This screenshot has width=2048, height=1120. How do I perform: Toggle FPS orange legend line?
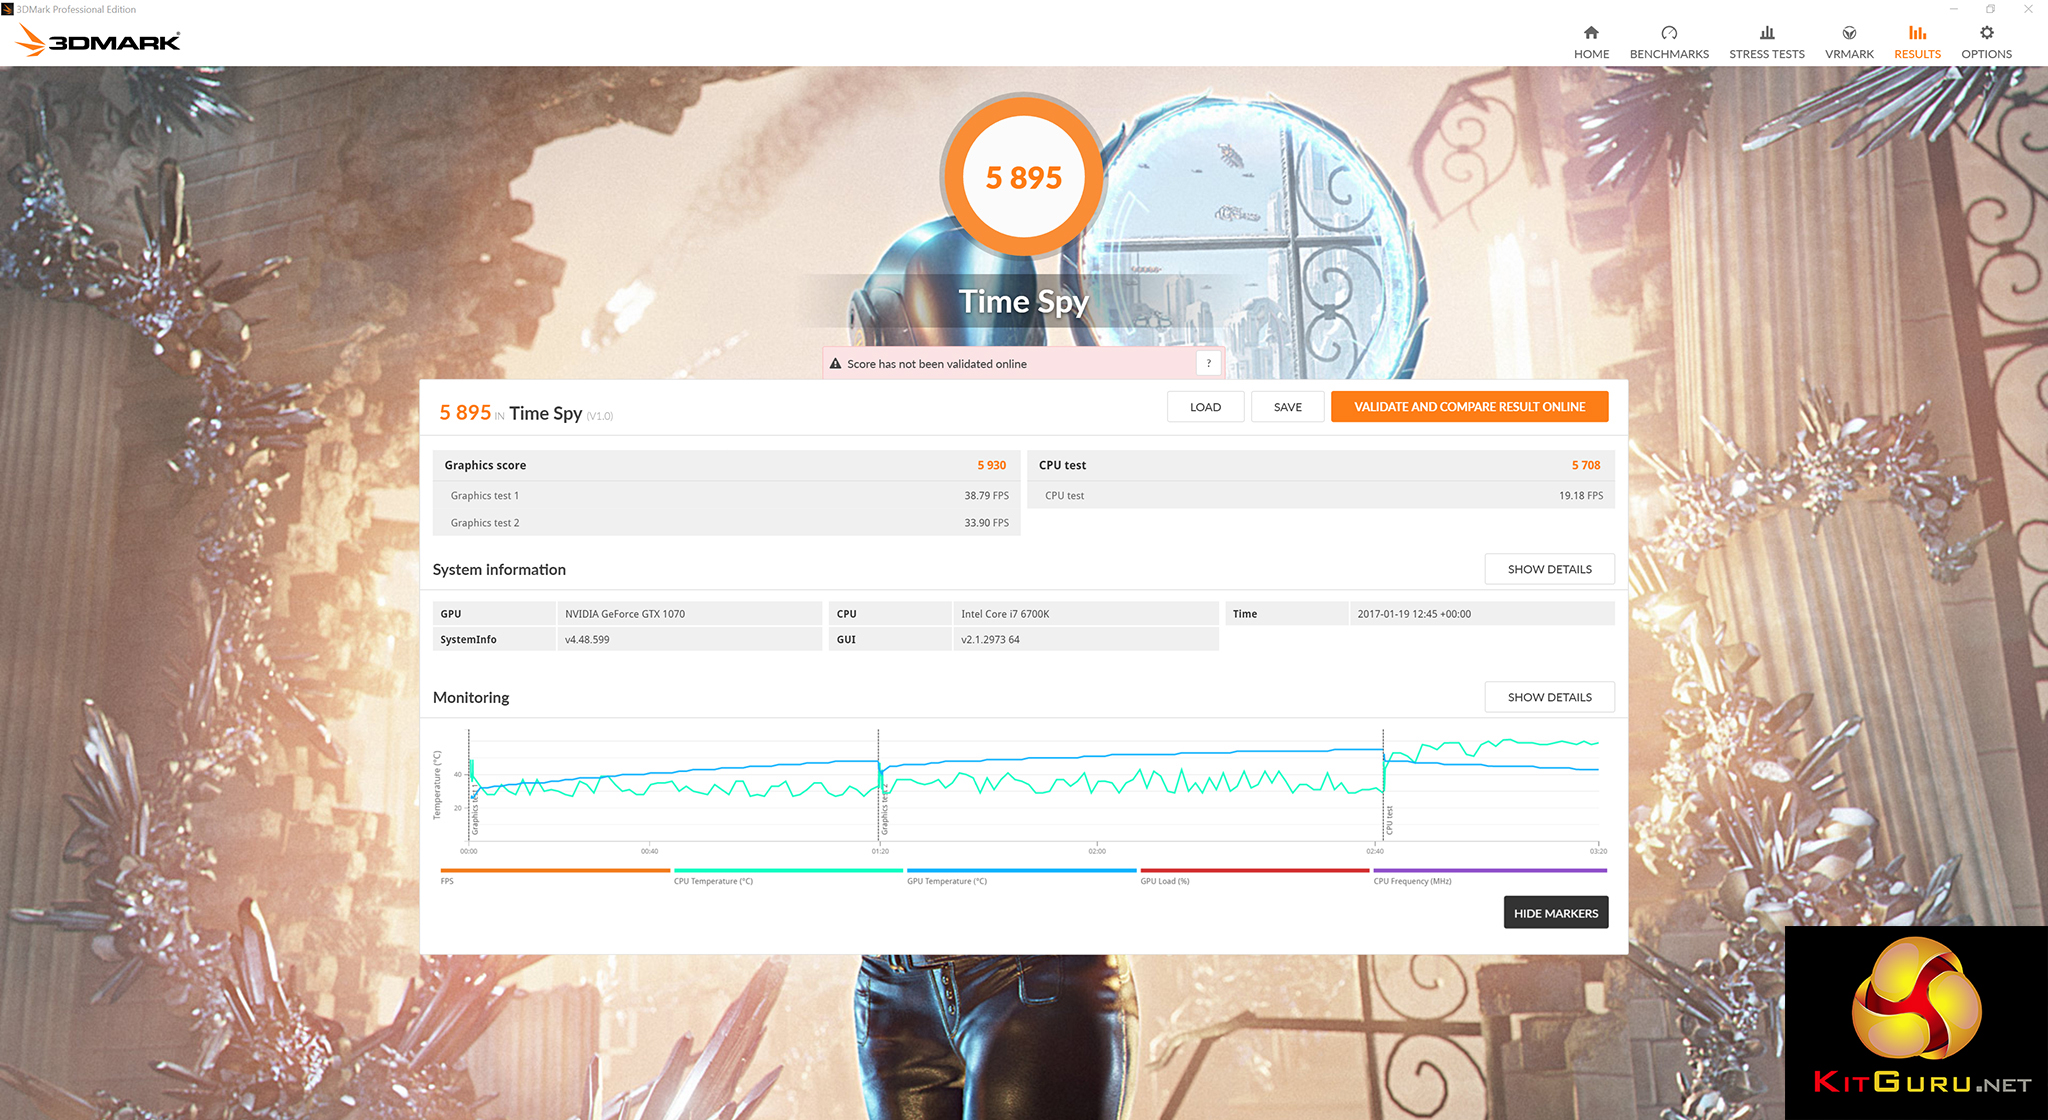[x=555, y=871]
